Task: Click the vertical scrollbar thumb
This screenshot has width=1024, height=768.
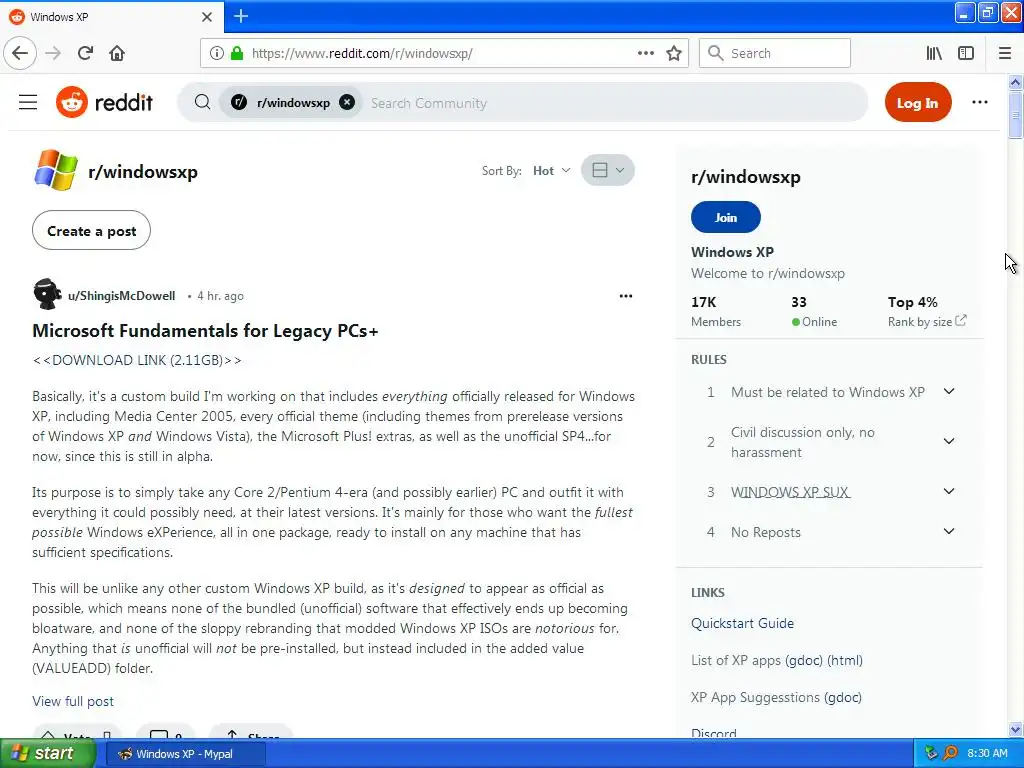Action: tap(1015, 115)
